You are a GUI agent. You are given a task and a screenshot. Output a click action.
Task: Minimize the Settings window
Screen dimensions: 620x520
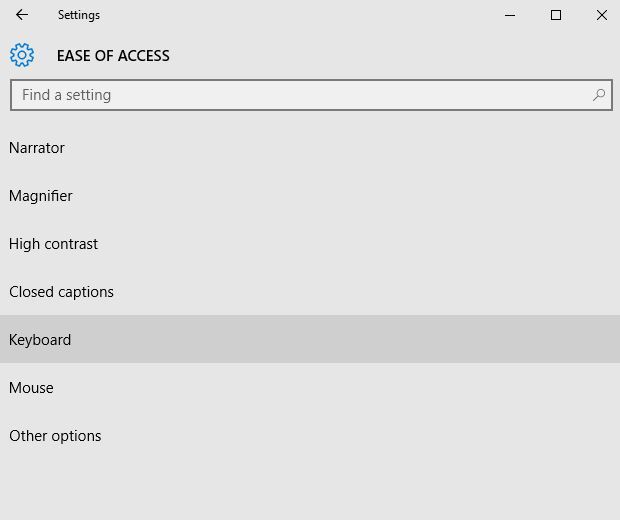click(x=510, y=15)
